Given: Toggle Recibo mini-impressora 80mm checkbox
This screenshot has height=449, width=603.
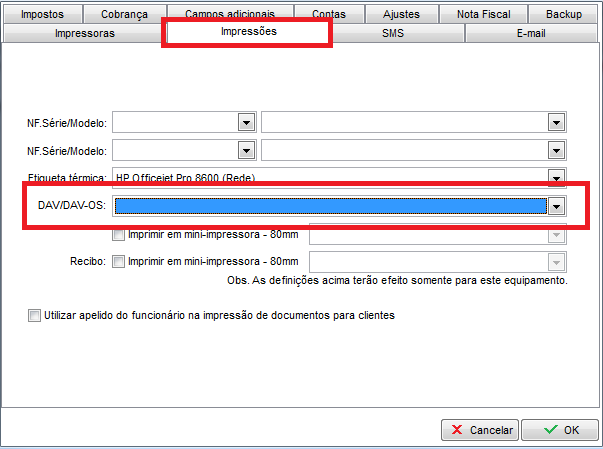Looking at the screenshot, I should 120,262.
